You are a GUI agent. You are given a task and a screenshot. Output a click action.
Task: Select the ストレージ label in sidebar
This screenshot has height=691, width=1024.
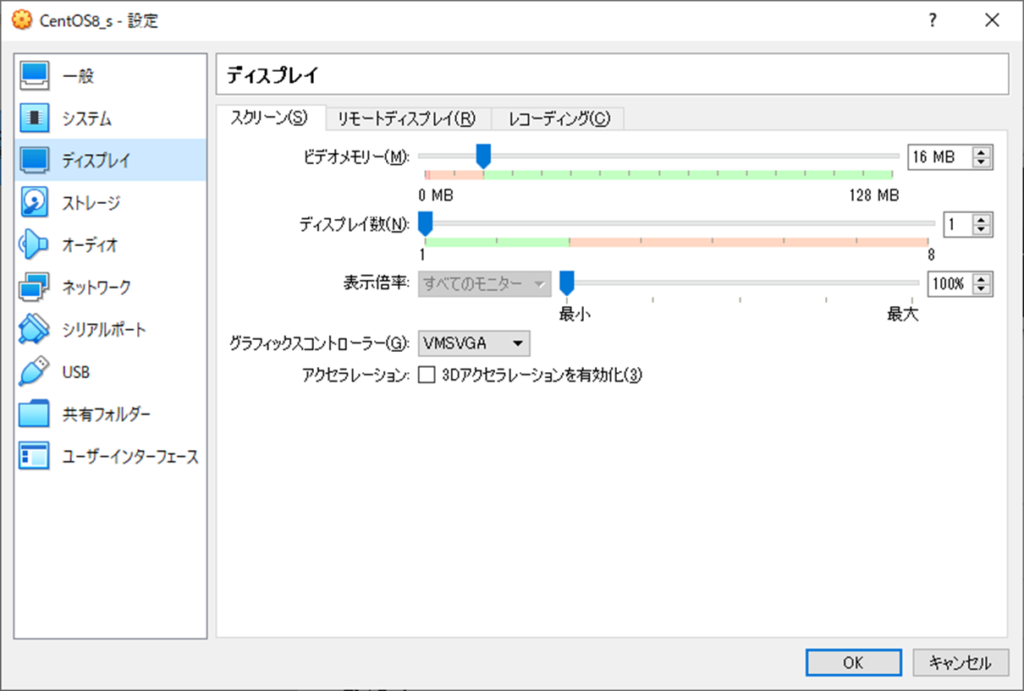91,202
